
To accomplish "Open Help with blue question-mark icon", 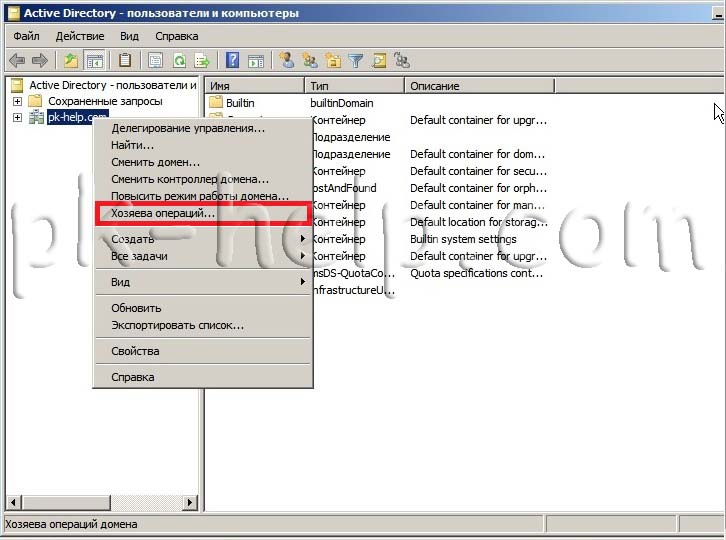I will [x=232, y=61].
